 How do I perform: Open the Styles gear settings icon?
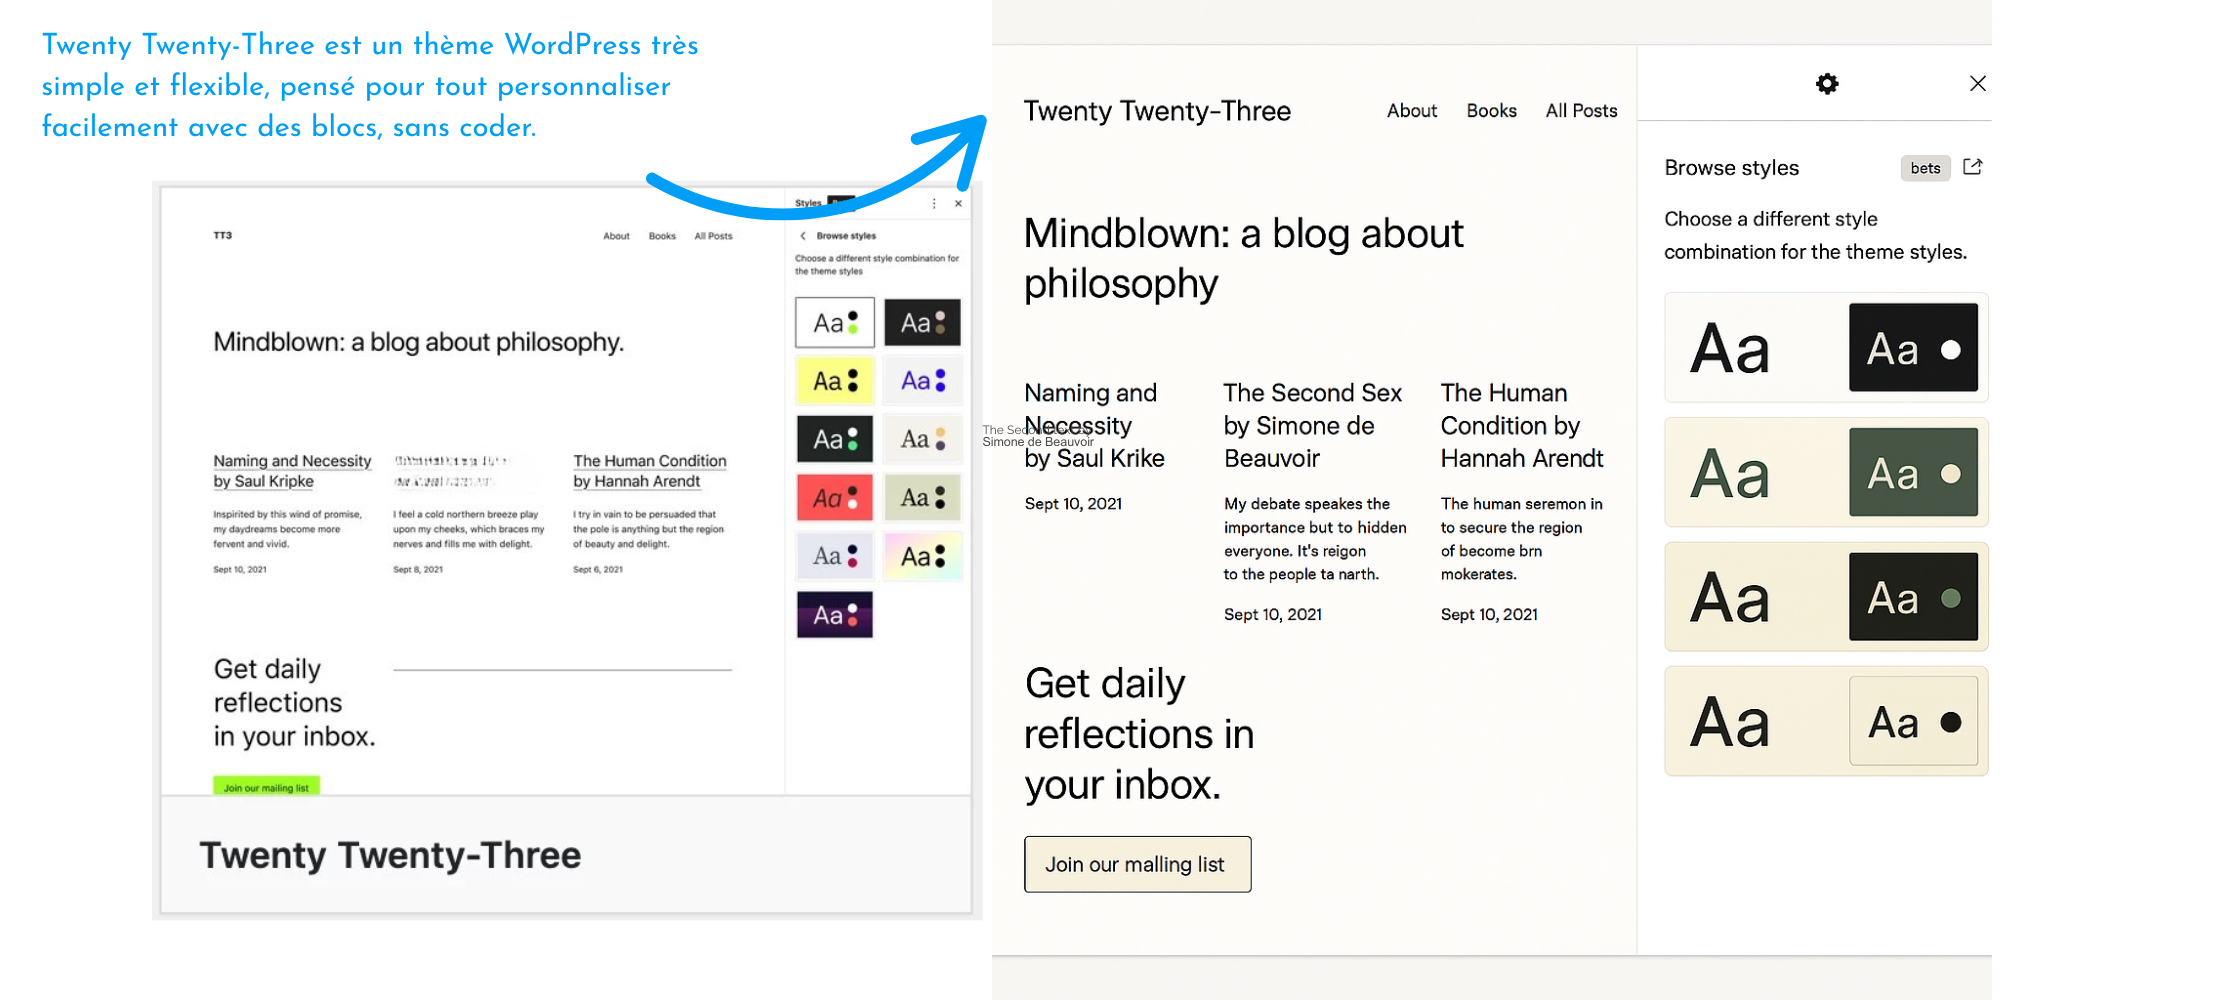(1827, 84)
